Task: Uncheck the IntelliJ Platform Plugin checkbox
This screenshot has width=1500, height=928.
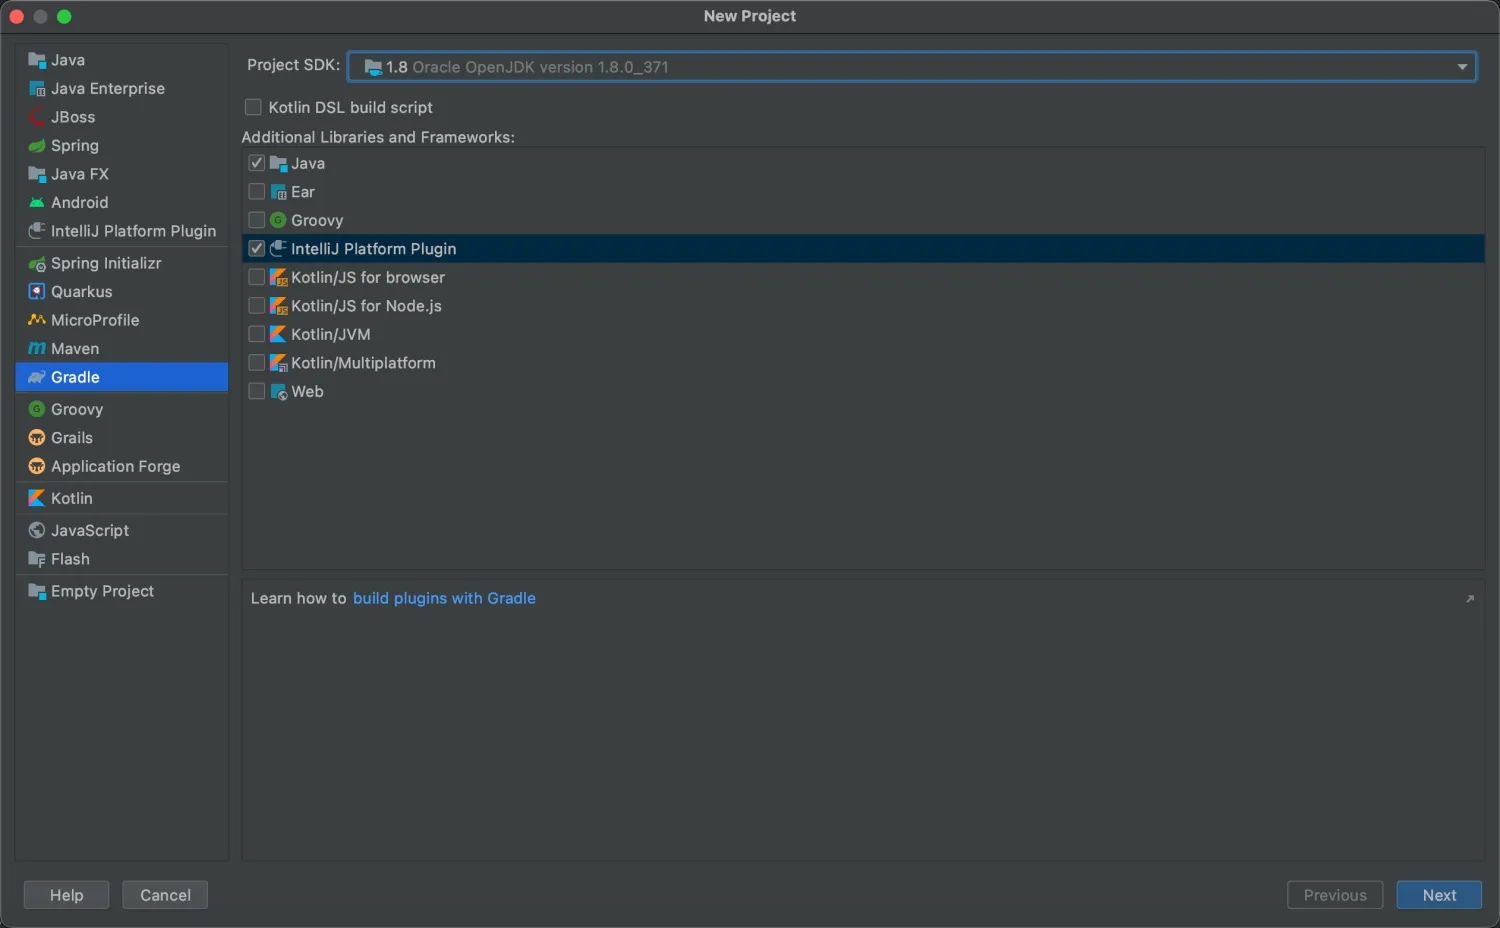Action: pos(257,248)
